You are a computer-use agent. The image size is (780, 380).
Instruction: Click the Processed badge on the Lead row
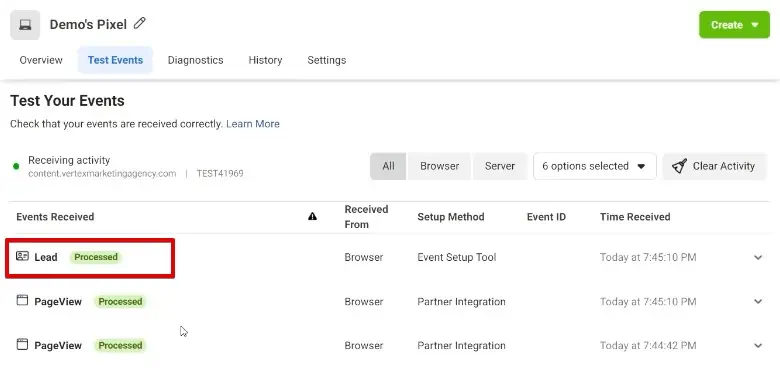coord(96,257)
